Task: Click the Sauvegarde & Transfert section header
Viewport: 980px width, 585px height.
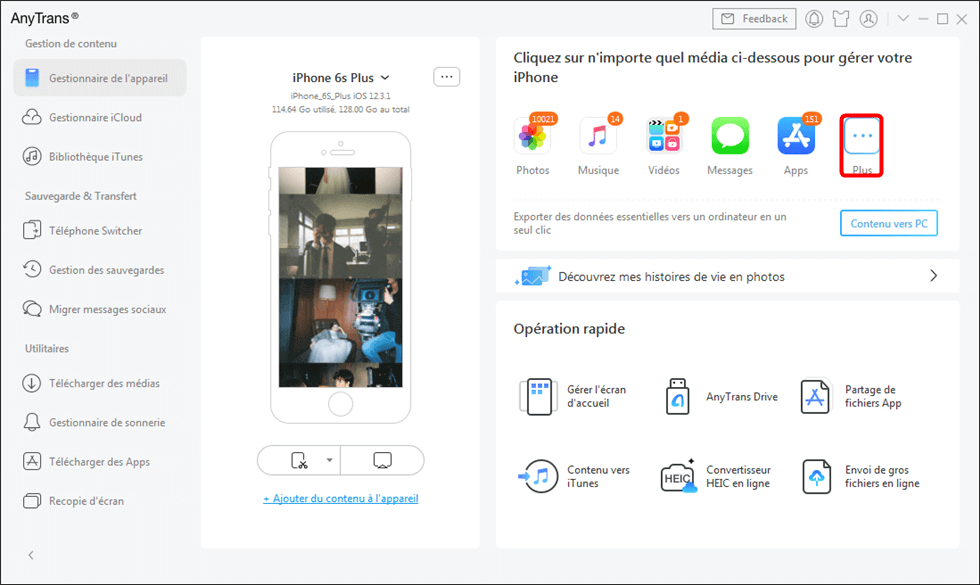Action: pyautogui.click(x=81, y=196)
